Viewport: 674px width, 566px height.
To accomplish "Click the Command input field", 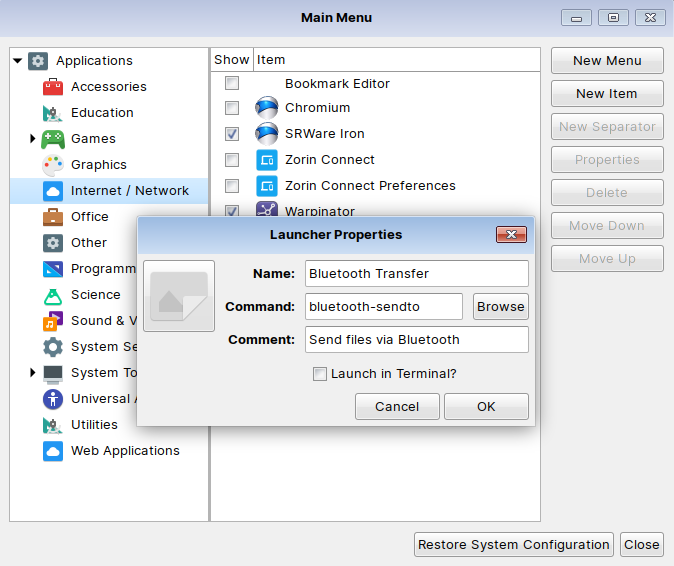I will [384, 306].
